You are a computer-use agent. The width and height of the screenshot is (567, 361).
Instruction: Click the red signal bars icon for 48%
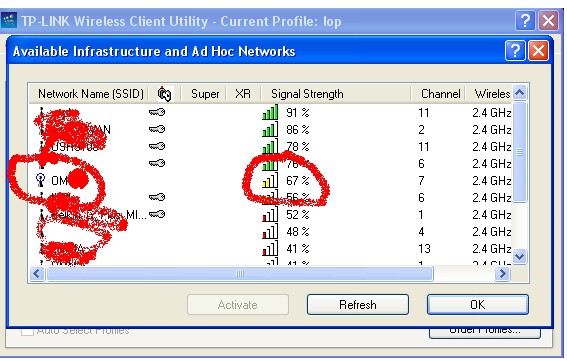[x=270, y=231]
